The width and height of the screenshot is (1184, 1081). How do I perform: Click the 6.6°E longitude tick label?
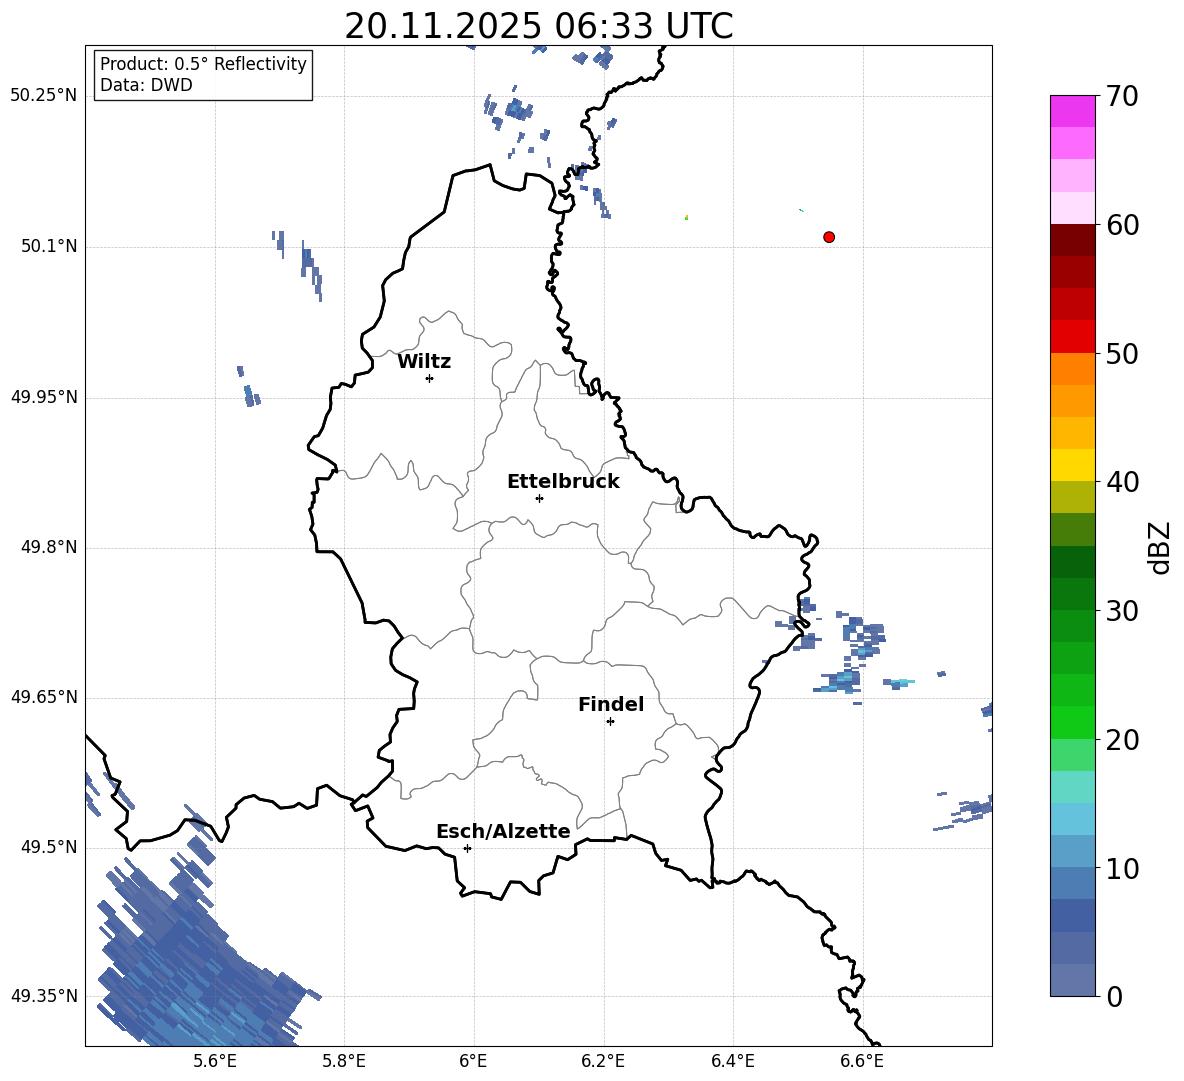[x=862, y=1062]
